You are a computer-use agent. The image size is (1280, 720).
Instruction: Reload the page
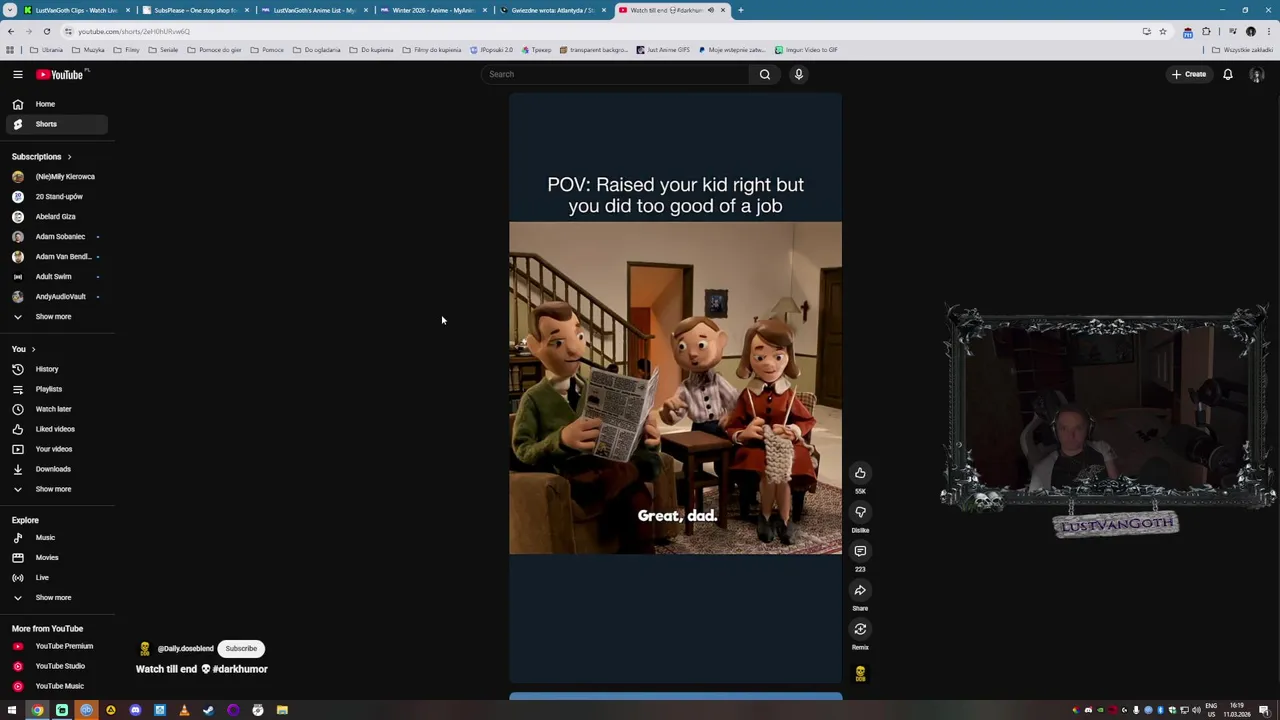pyautogui.click(x=46, y=31)
